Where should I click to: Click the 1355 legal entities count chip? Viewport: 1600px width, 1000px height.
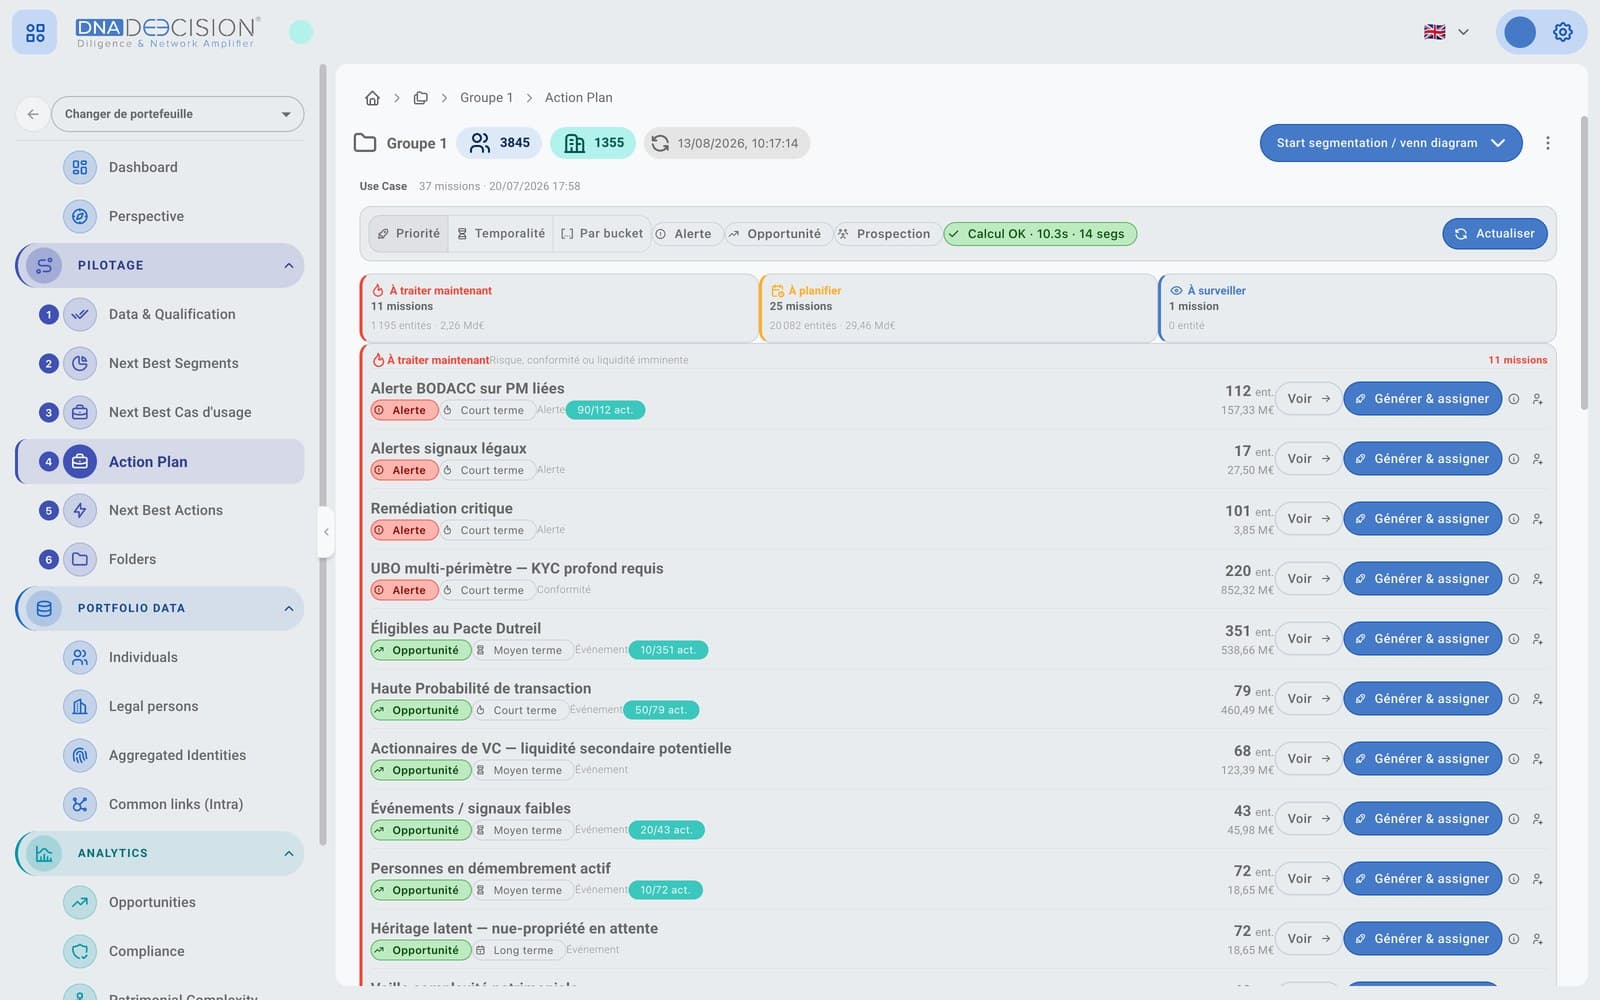[593, 143]
